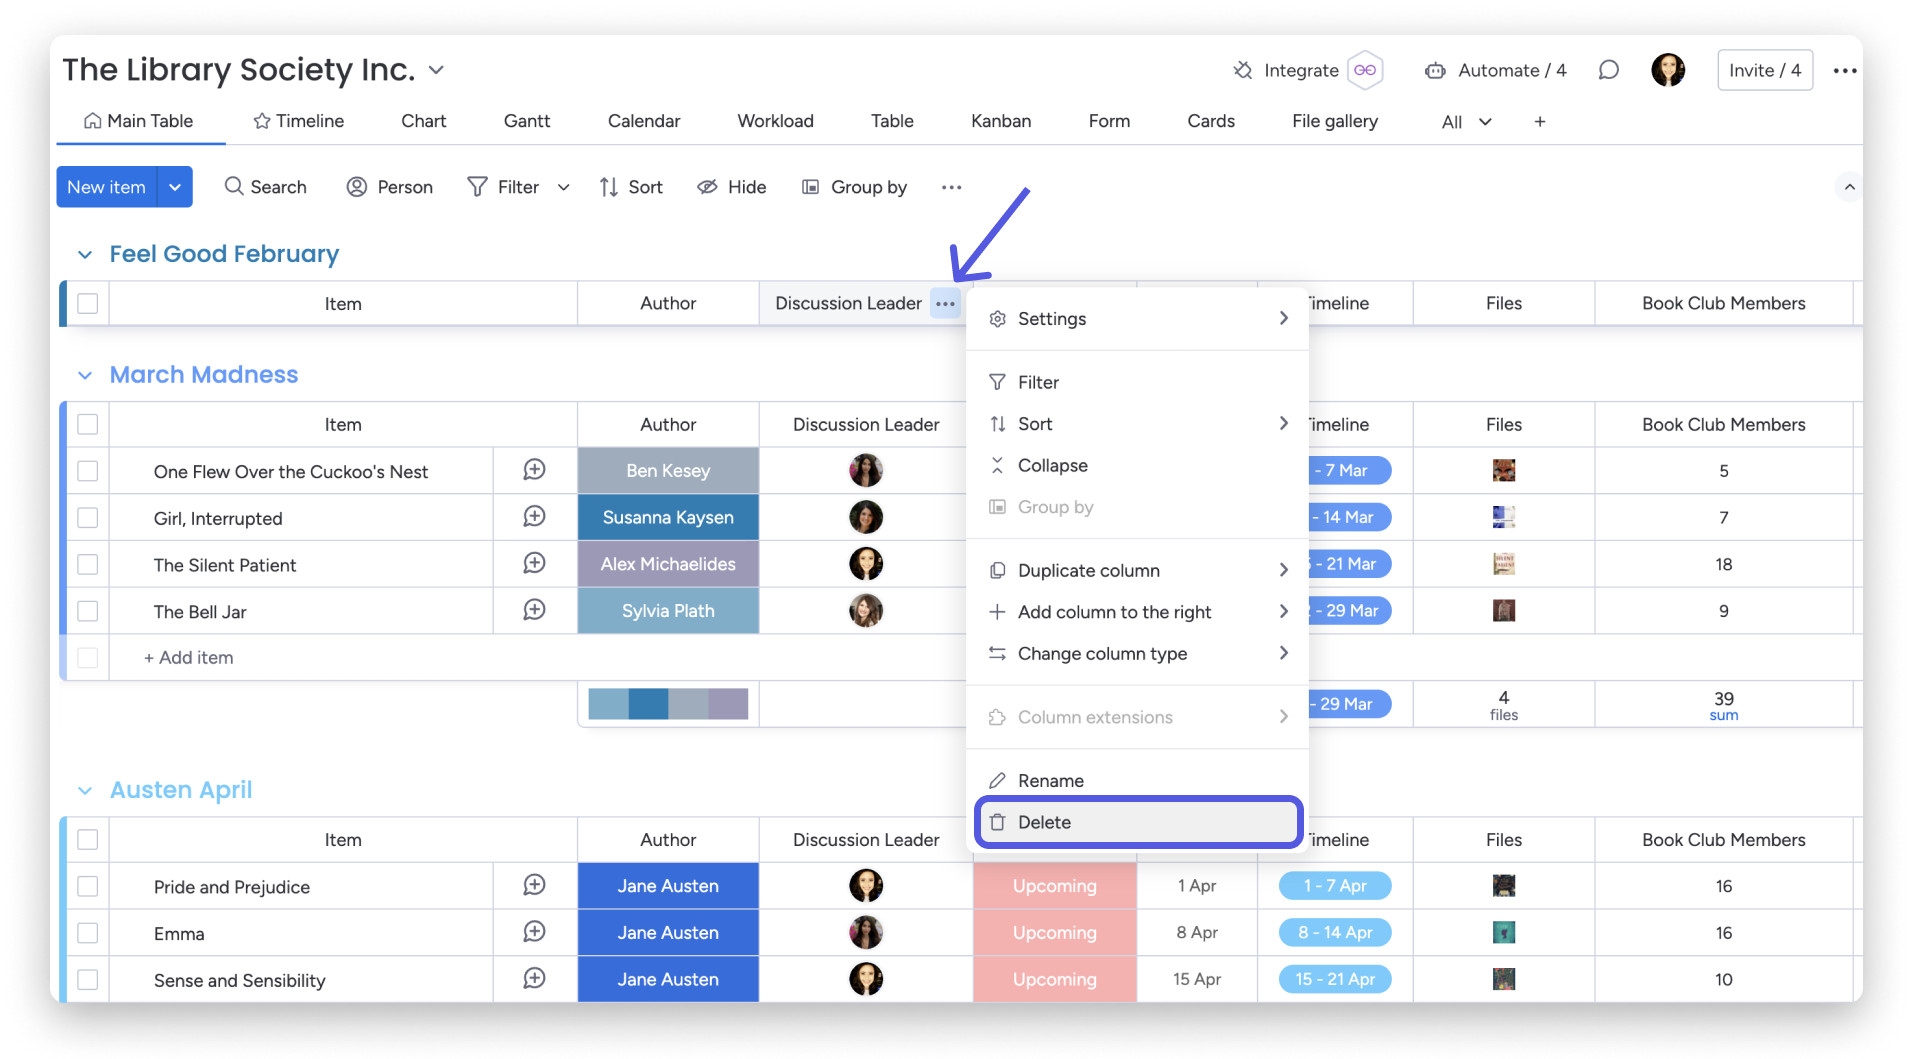This screenshot has height=1059, width=1913.
Task: Open Group by in the toolbar
Action: click(x=855, y=187)
